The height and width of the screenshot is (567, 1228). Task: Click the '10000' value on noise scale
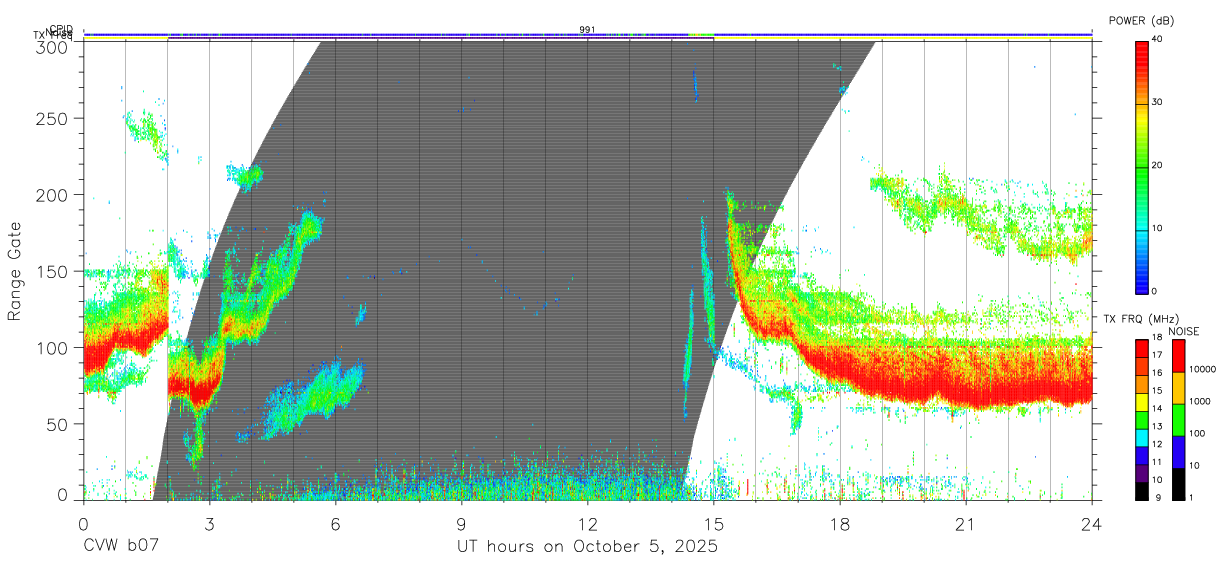[x=1203, y=369]
